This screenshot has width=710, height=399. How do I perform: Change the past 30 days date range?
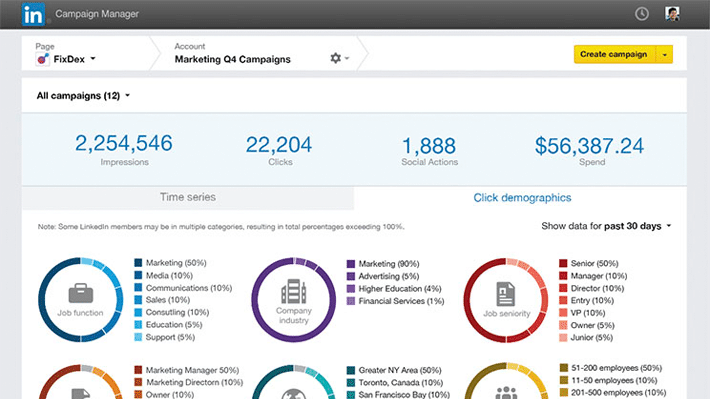(638, 226)
